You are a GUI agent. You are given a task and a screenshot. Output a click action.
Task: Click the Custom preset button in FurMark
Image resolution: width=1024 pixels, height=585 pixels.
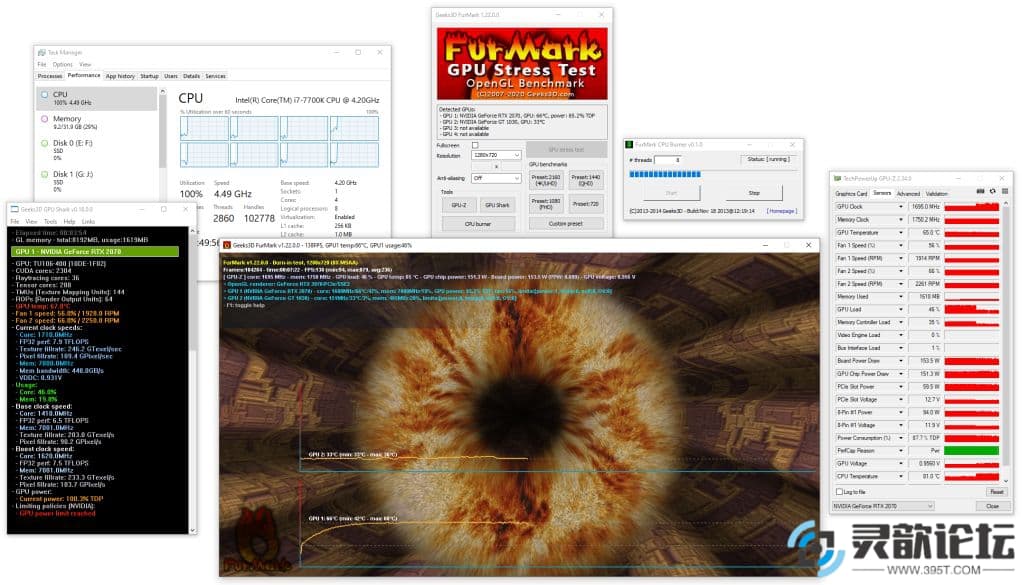[x=566, y=224]
